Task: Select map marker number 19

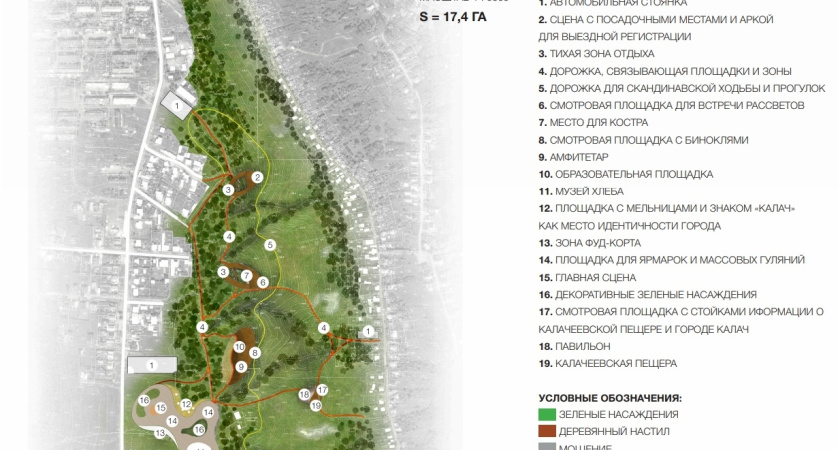Action: [316, 405]
